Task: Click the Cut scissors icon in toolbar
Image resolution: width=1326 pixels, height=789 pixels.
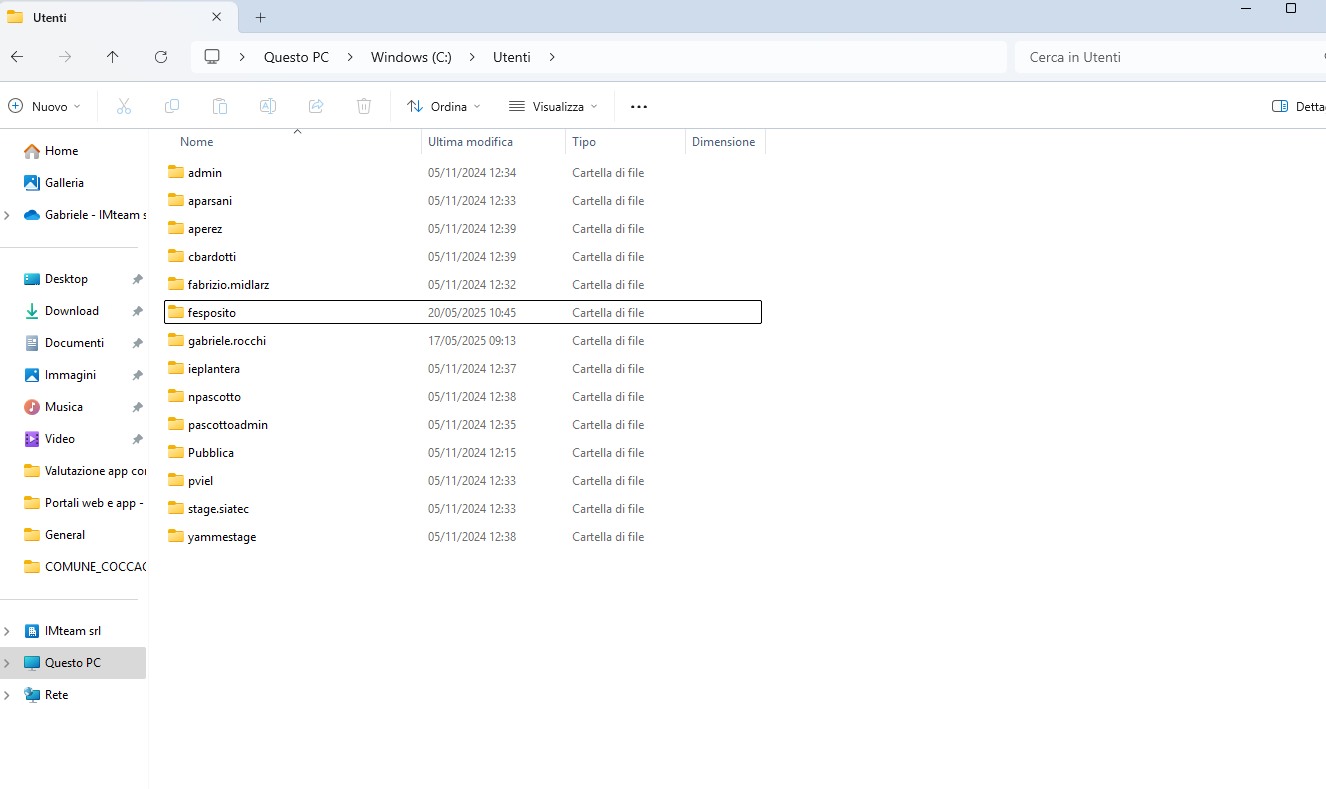Action: [124, 106]
